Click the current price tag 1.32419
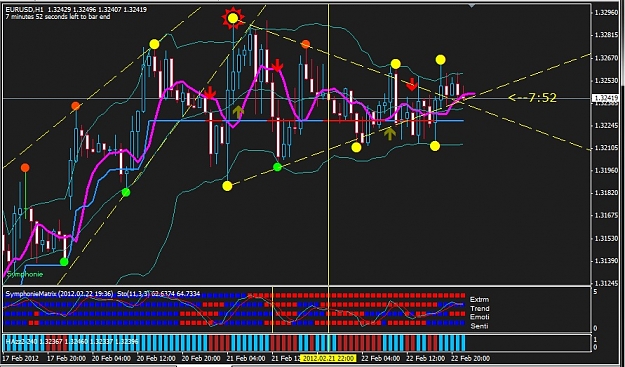This screenshot has width=625, height=367. tap(605, 98)
